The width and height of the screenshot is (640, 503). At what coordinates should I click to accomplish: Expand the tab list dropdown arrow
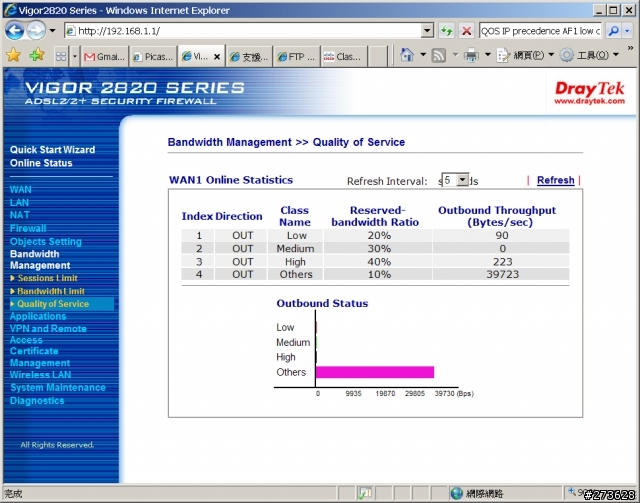coord(74,56)
